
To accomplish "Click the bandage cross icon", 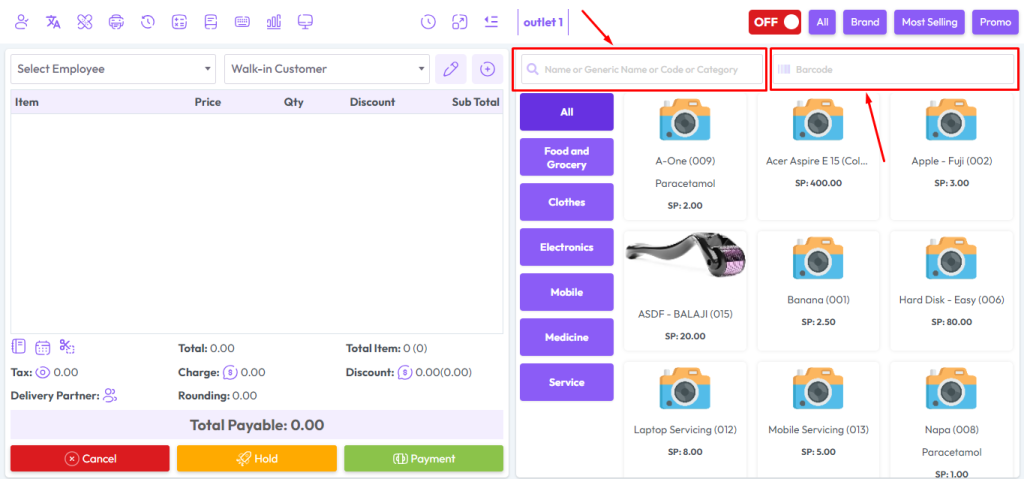I will pyautogui.click(x=85, y=22).
